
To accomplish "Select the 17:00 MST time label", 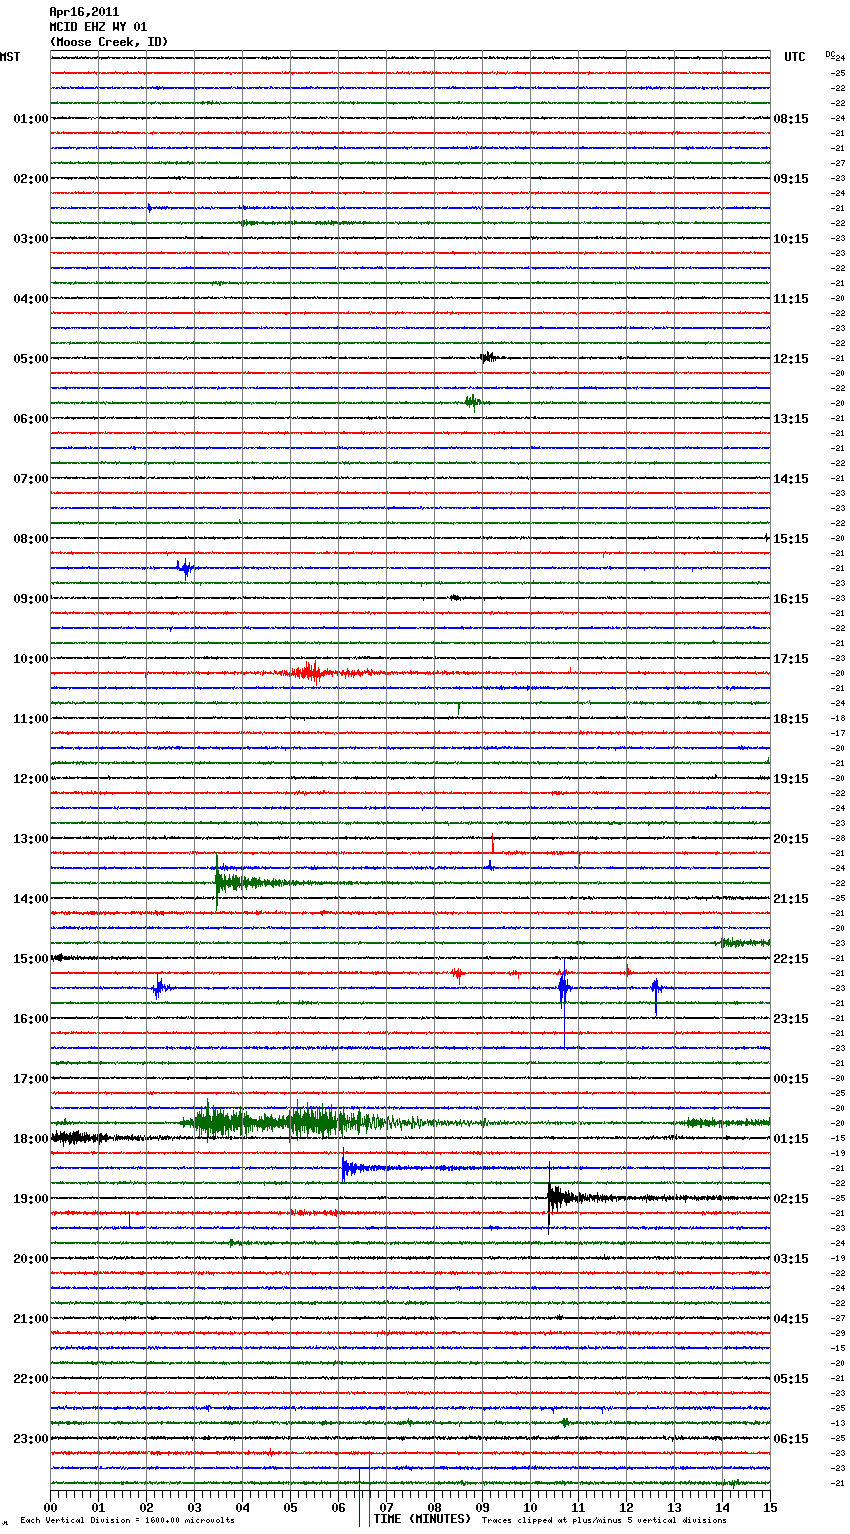I will (x=31, y=1079).
